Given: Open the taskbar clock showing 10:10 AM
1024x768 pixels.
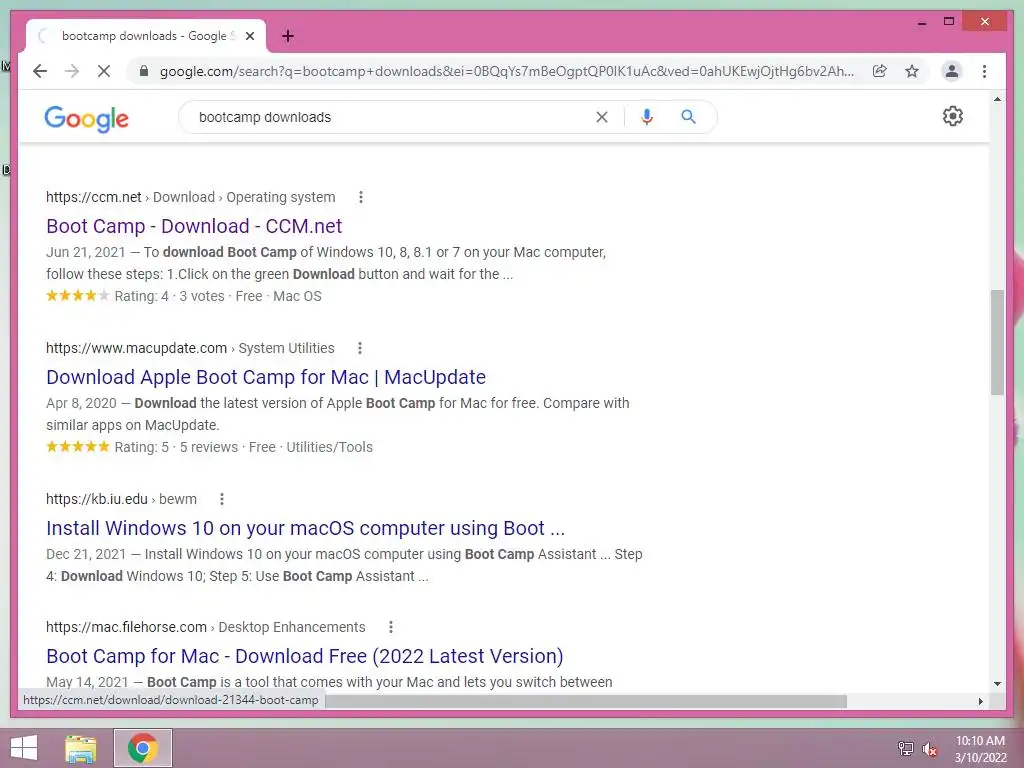Looking at the screenshot, I should (x=980, y=748).
